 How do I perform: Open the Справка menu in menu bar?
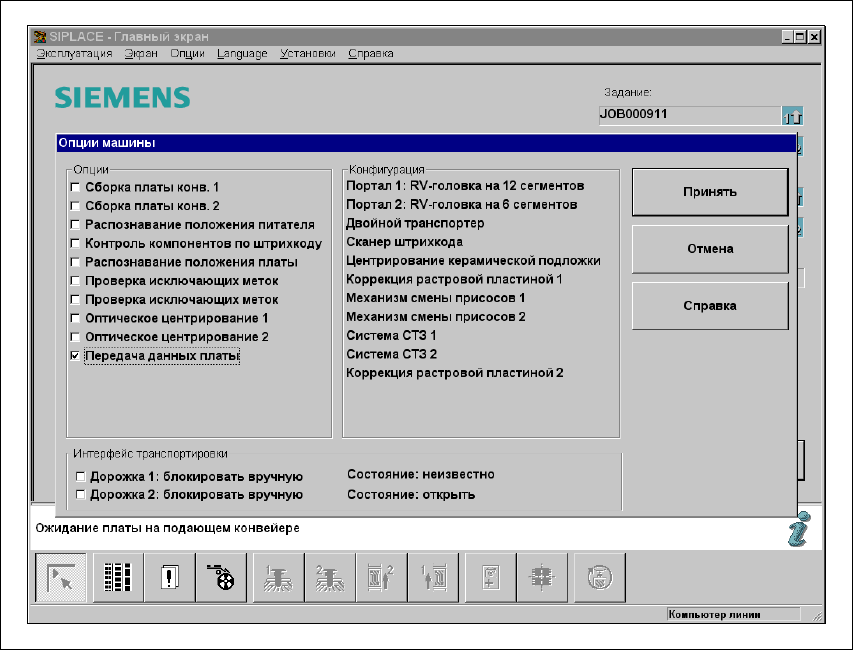pyautogui.click(x=370, y=53)
